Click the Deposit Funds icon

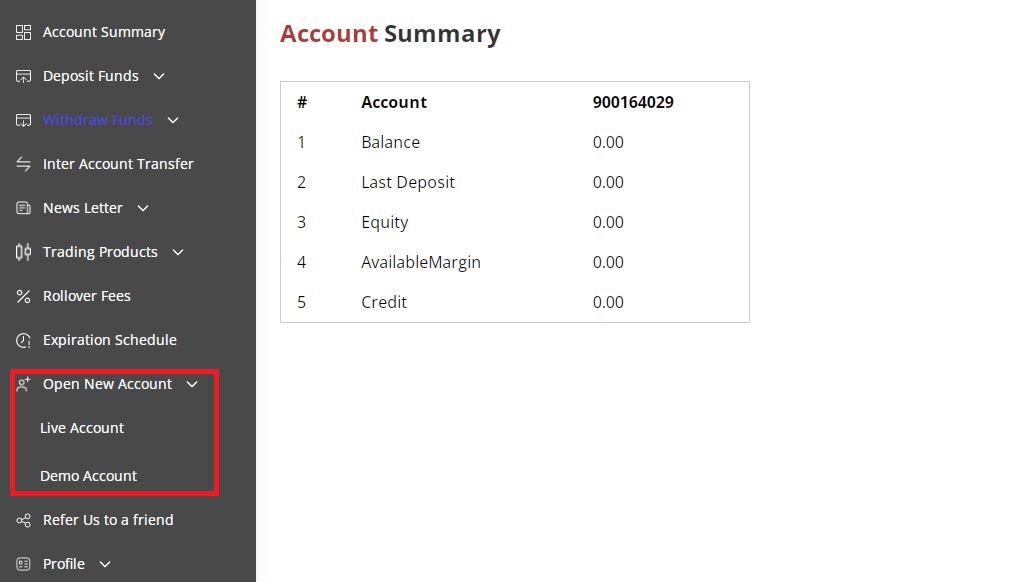pyautogui.click(x=24, y=76)
